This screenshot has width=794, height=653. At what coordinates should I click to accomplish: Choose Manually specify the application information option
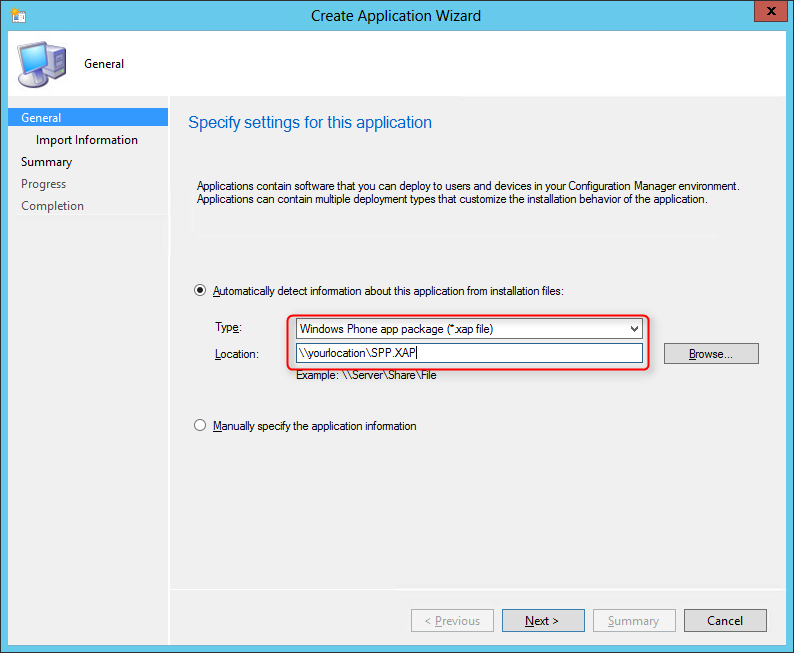pyautogui.click(x=200, y=425)
